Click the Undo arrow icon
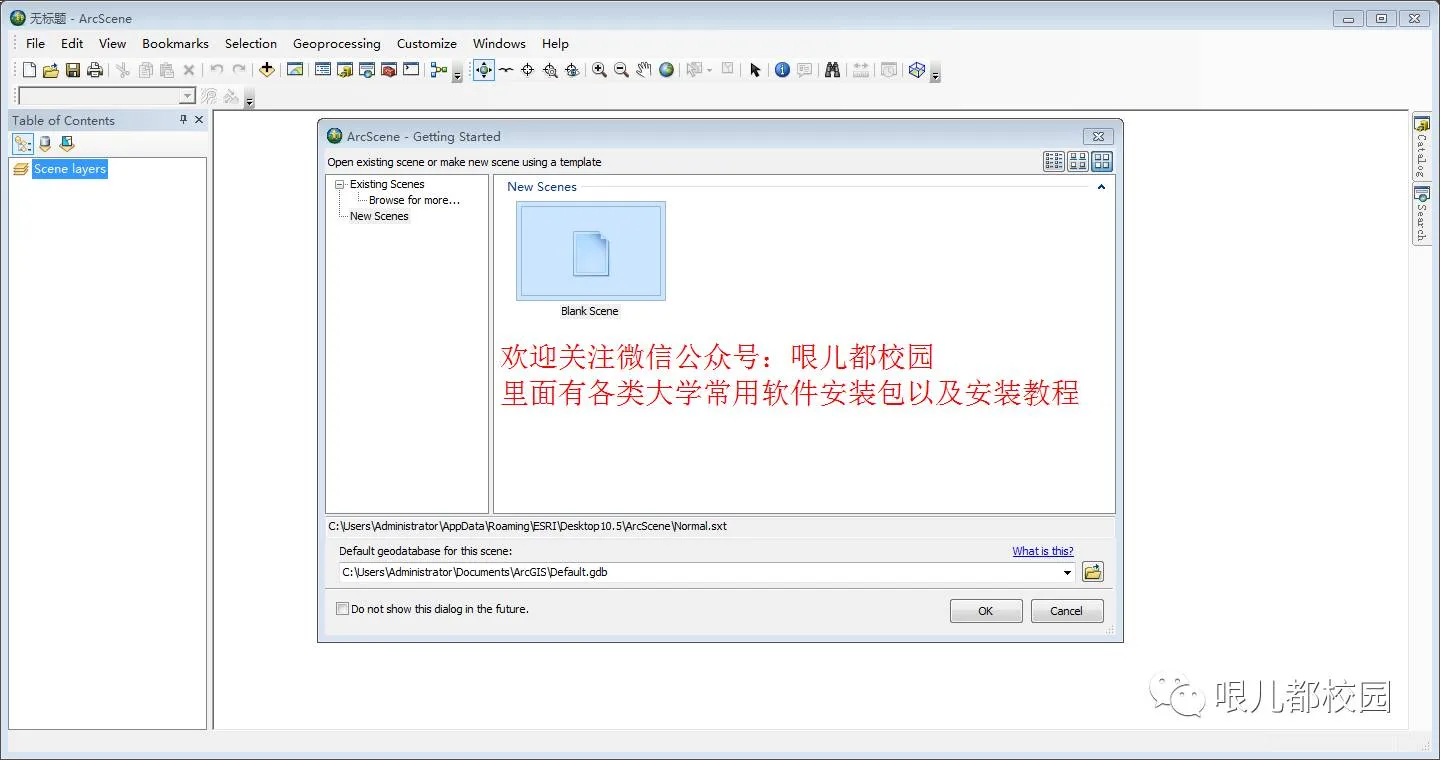This screenshot has width=1440, height=760. (x=216, y=70)
